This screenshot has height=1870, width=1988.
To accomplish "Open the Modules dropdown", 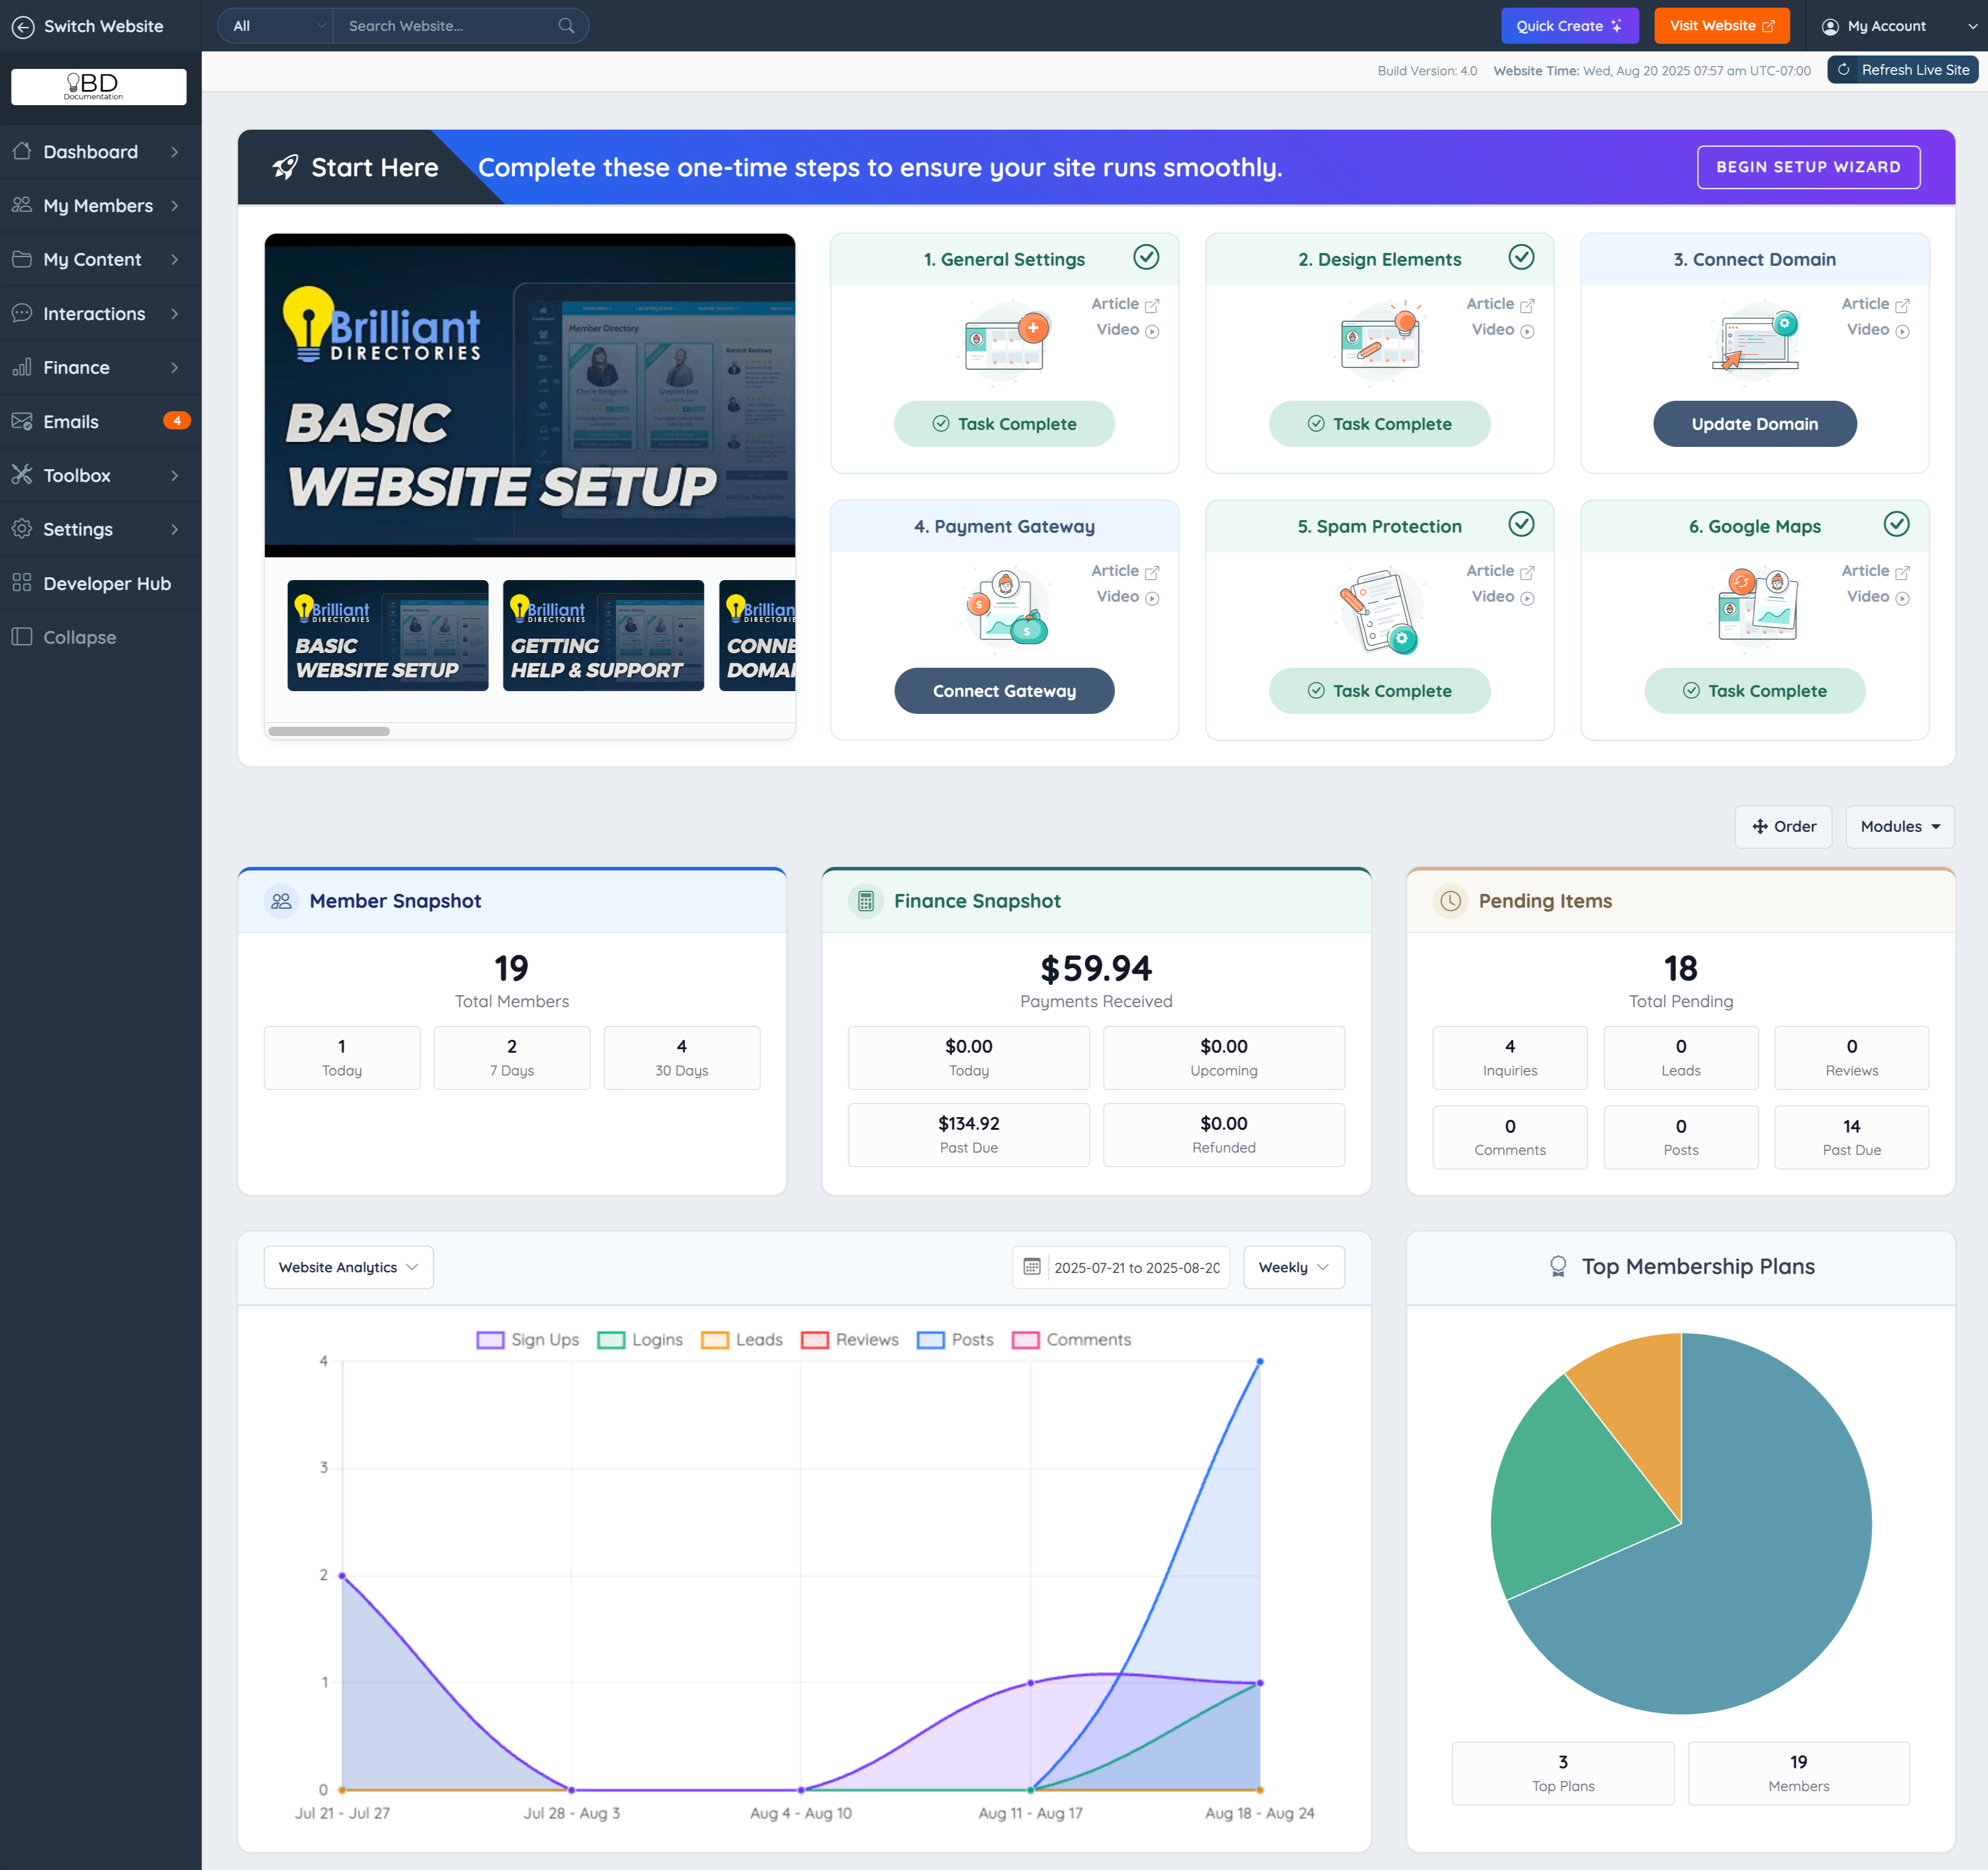I will pos(1899,826).
